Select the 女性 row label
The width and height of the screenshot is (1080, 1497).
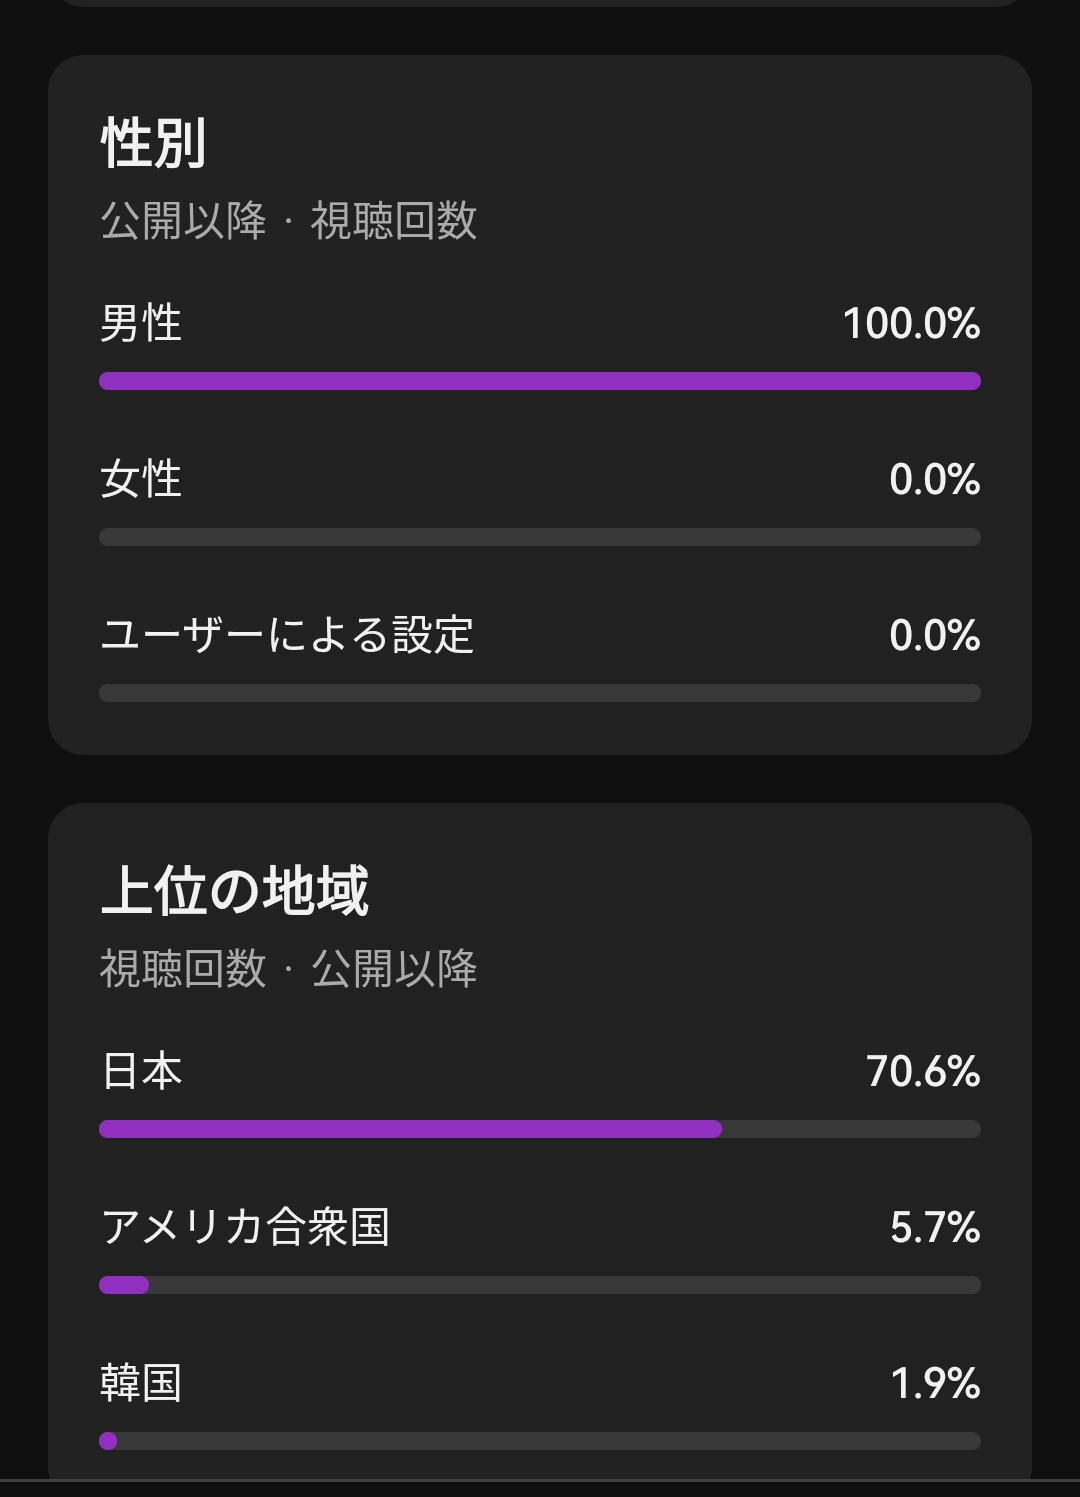pos(141,479)
